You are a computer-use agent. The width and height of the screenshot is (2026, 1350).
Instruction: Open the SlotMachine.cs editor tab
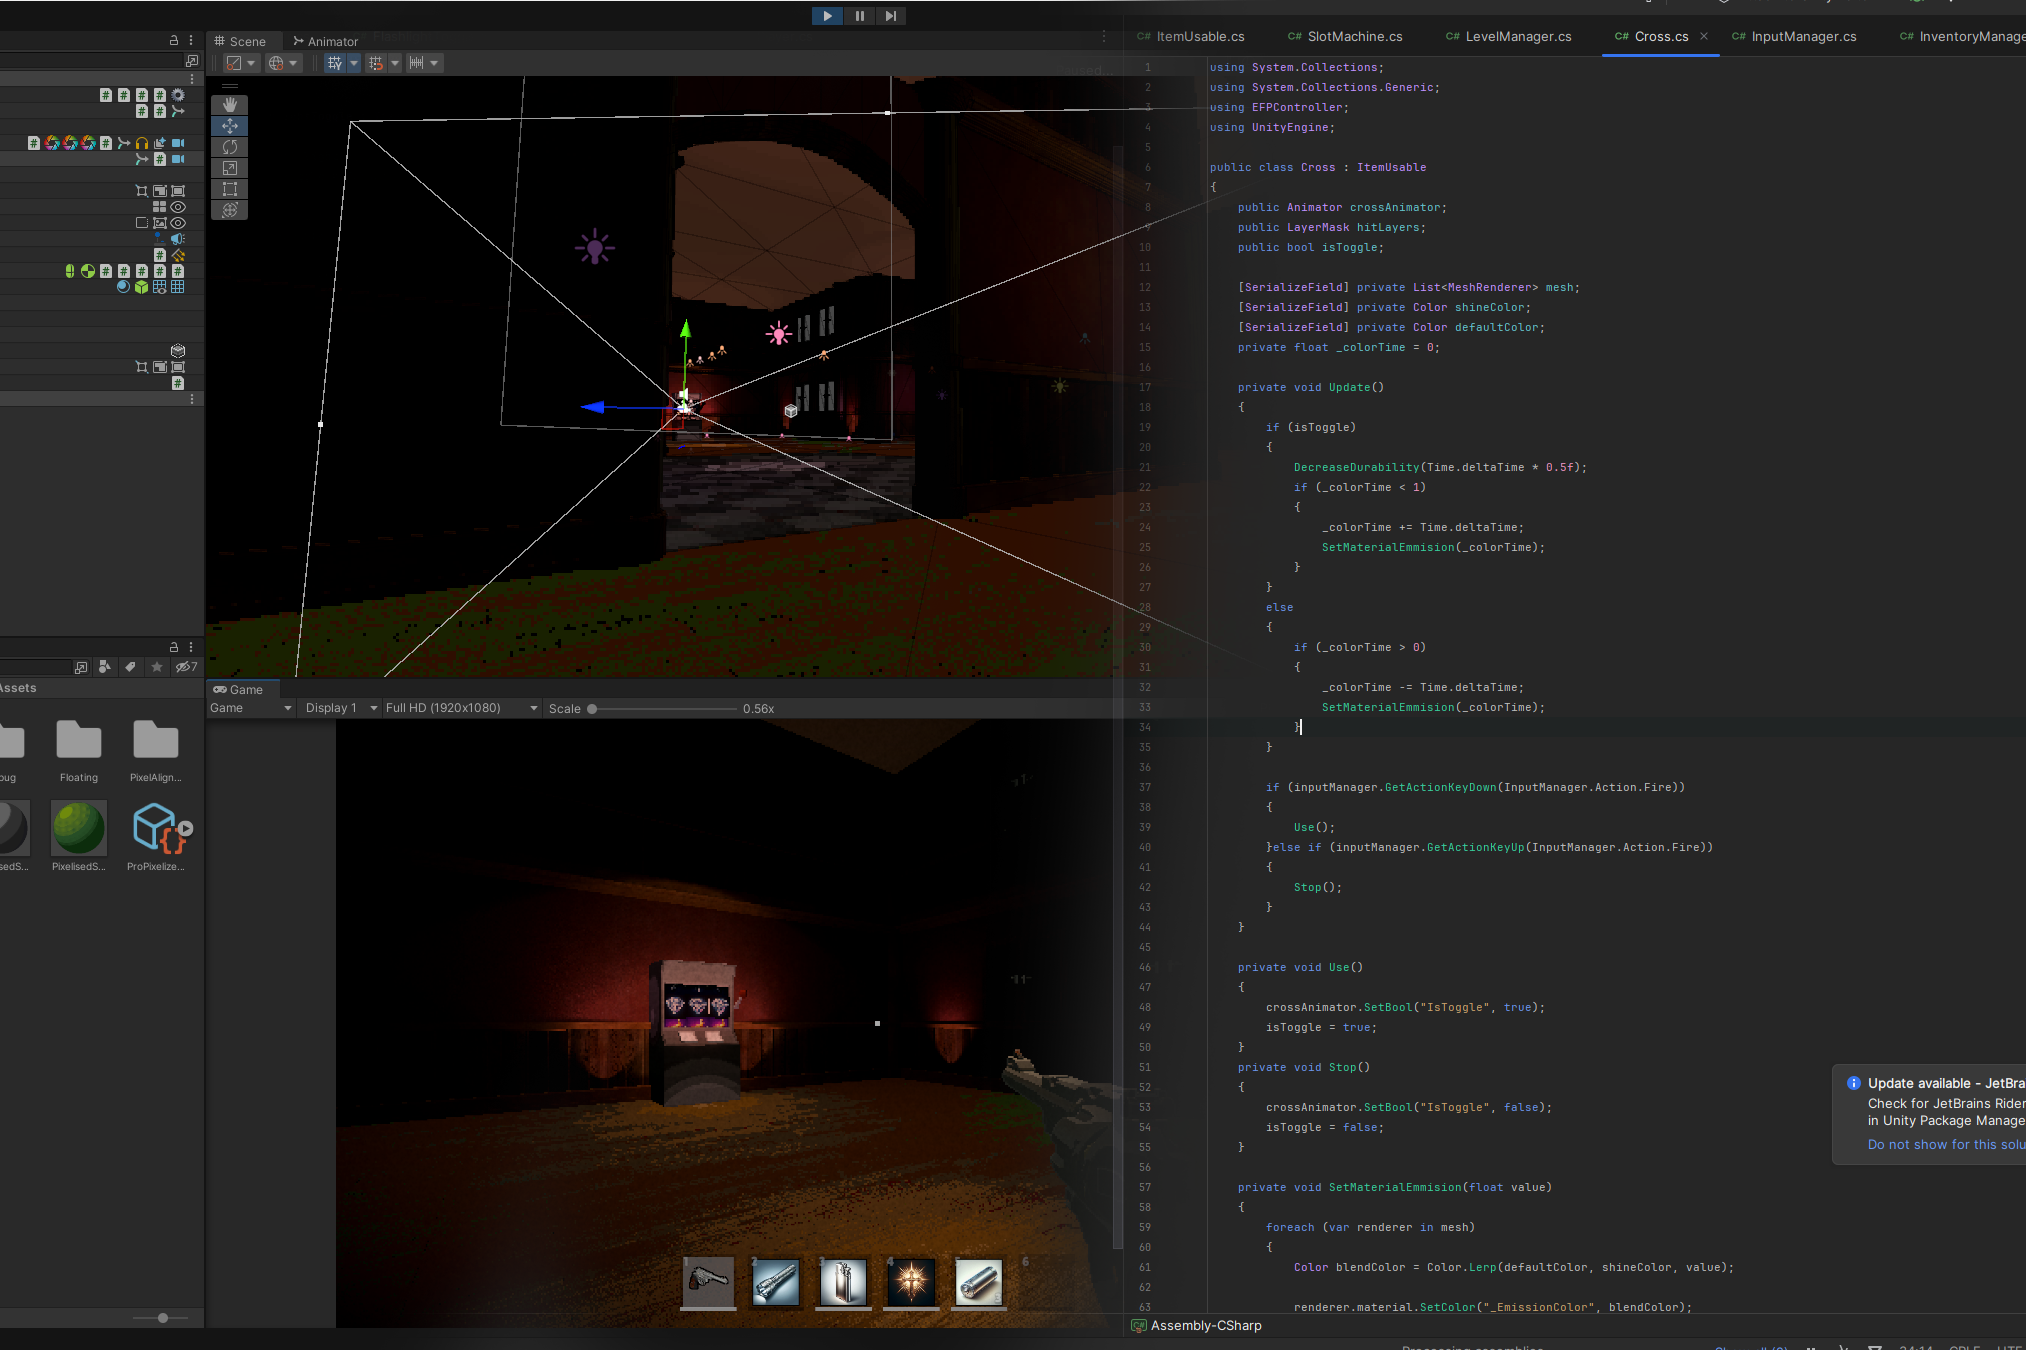pos(1345,37)
